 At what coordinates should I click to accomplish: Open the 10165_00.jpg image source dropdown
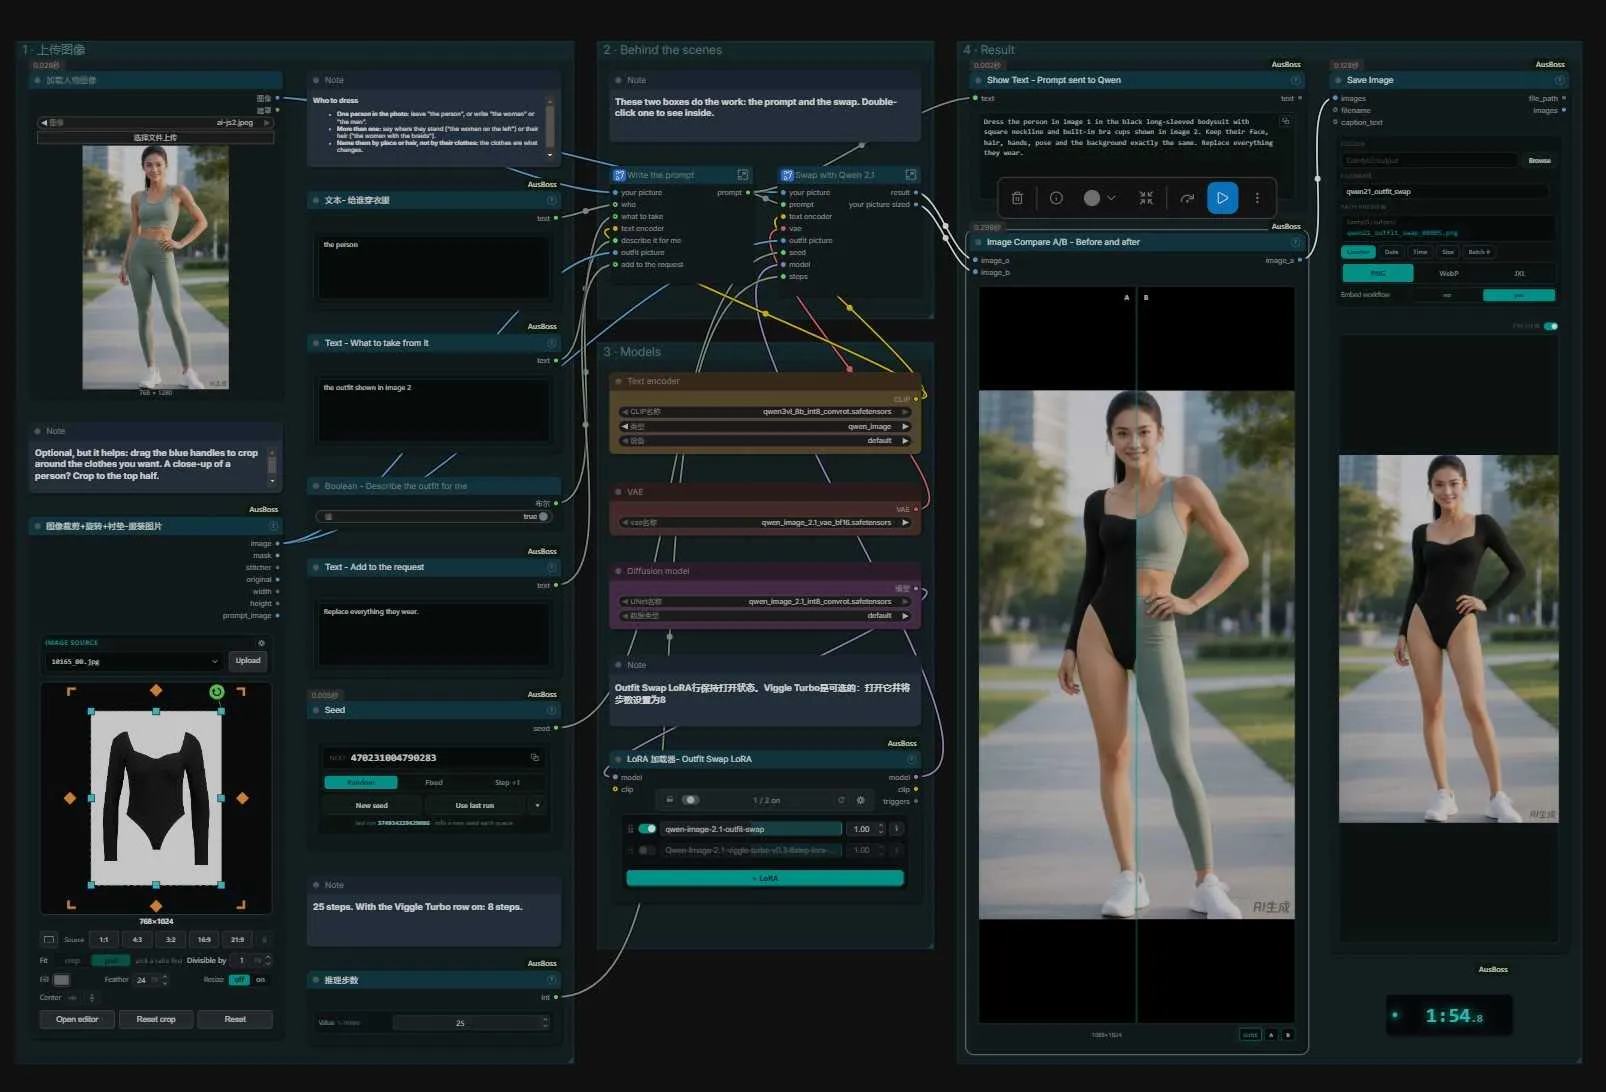click(134, 661)
